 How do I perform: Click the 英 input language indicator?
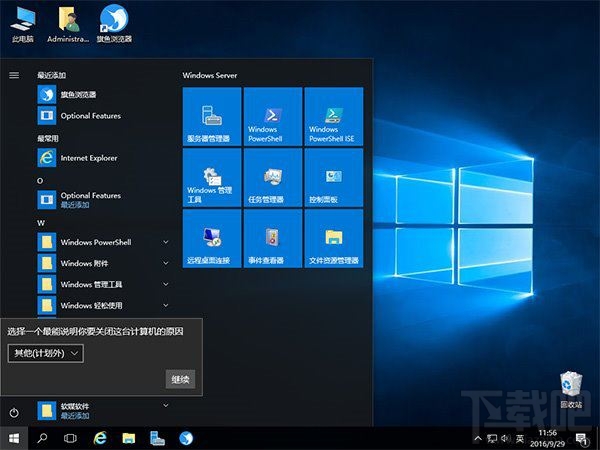520,439
